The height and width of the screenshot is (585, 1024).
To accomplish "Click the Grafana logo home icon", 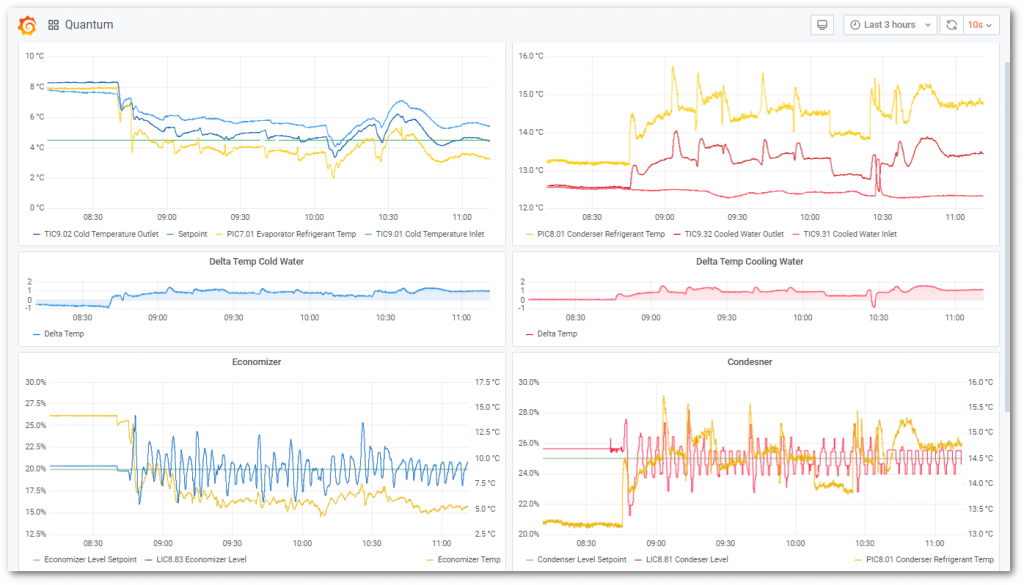I will click(27, 25).
